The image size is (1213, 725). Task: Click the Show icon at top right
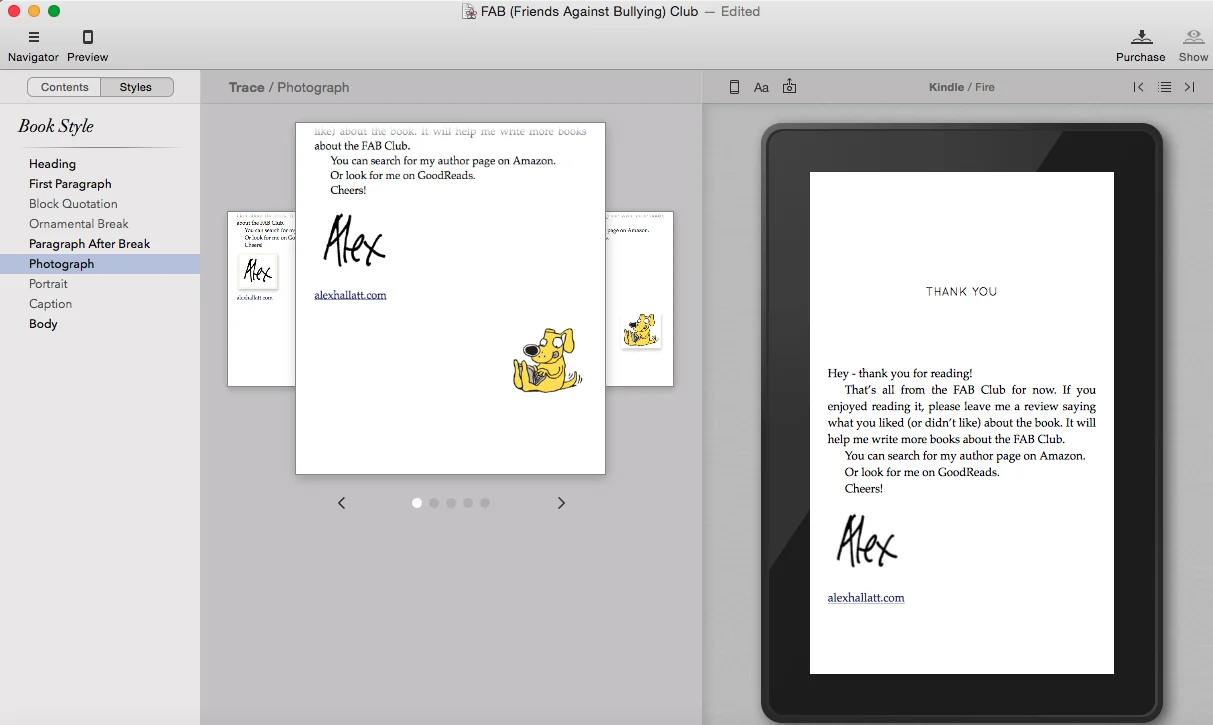pyautogui.click(x=1193, y=38)
